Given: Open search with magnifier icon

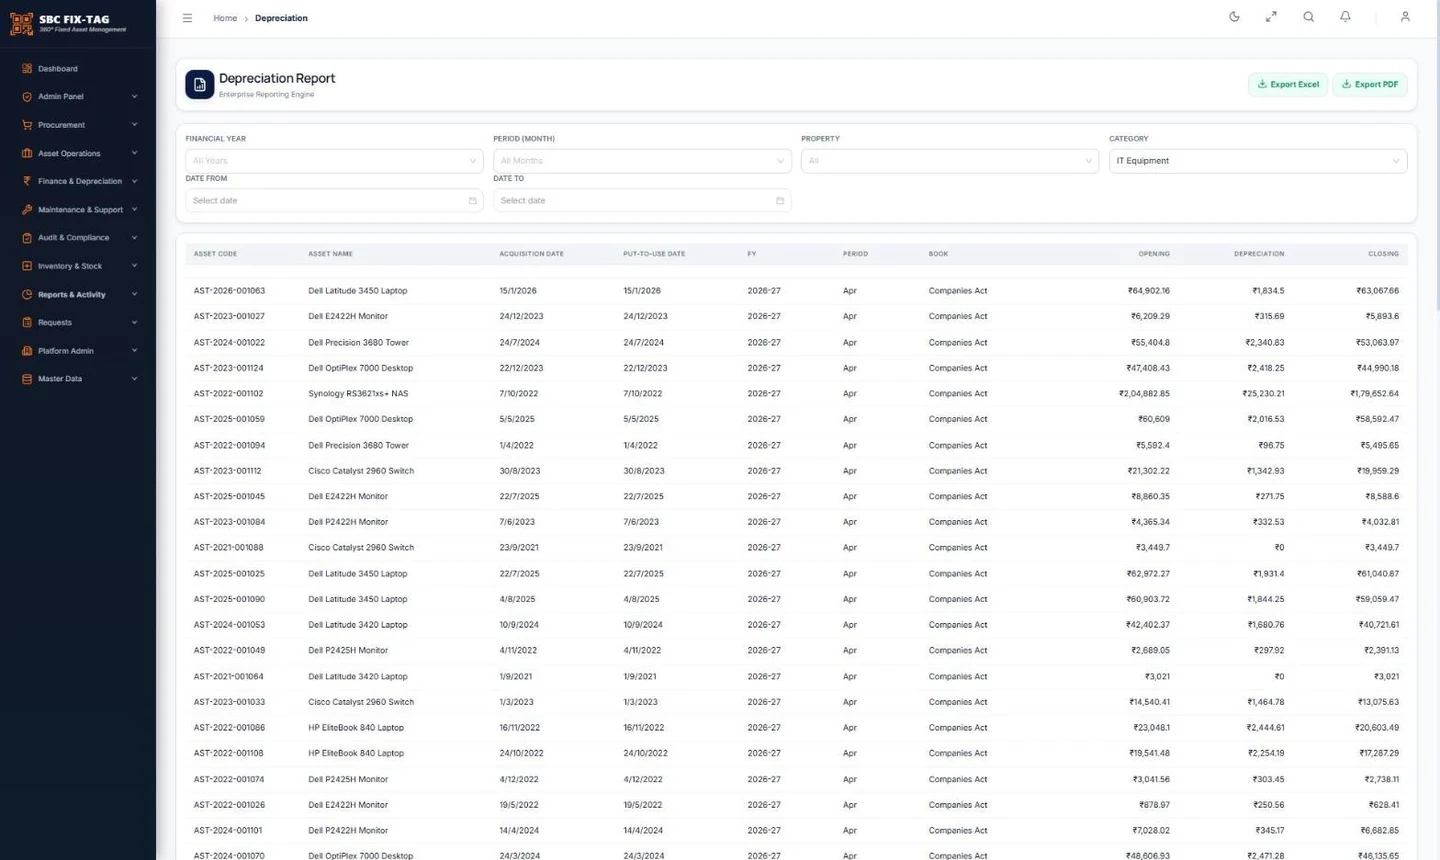Looking at the screenshot, I should click(1308, 17).
